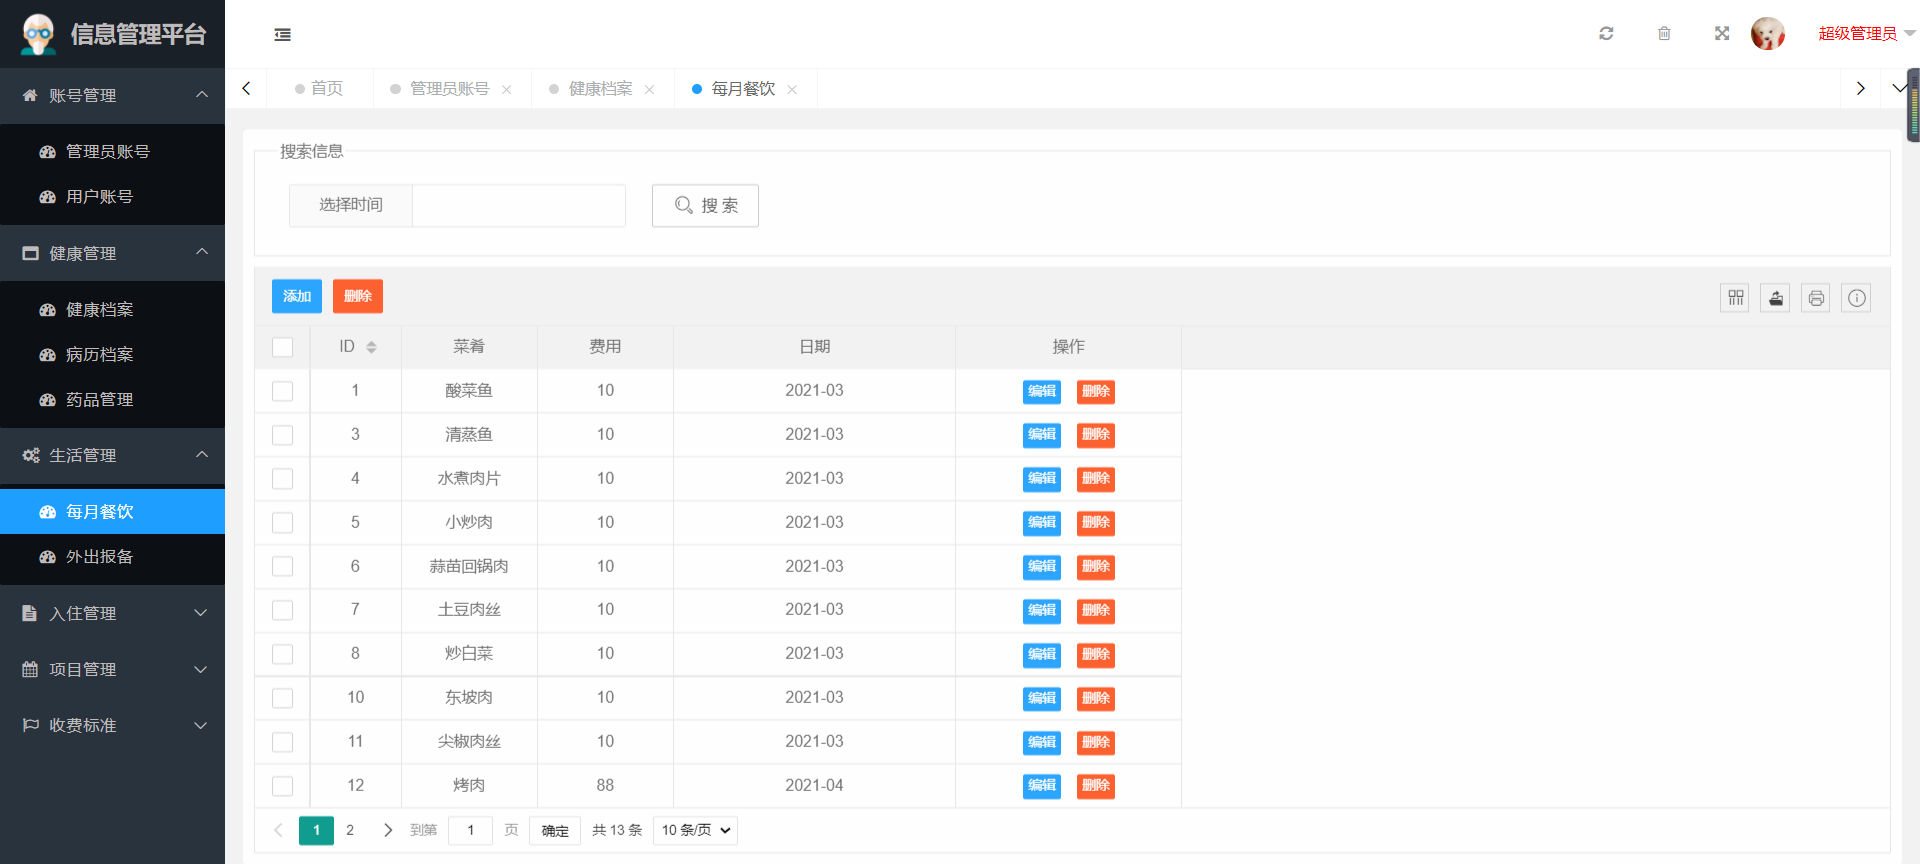Click the refresh icon in the top bar
The height and width of the screenshot is (864, 1920).
[x=1606, y=34]
